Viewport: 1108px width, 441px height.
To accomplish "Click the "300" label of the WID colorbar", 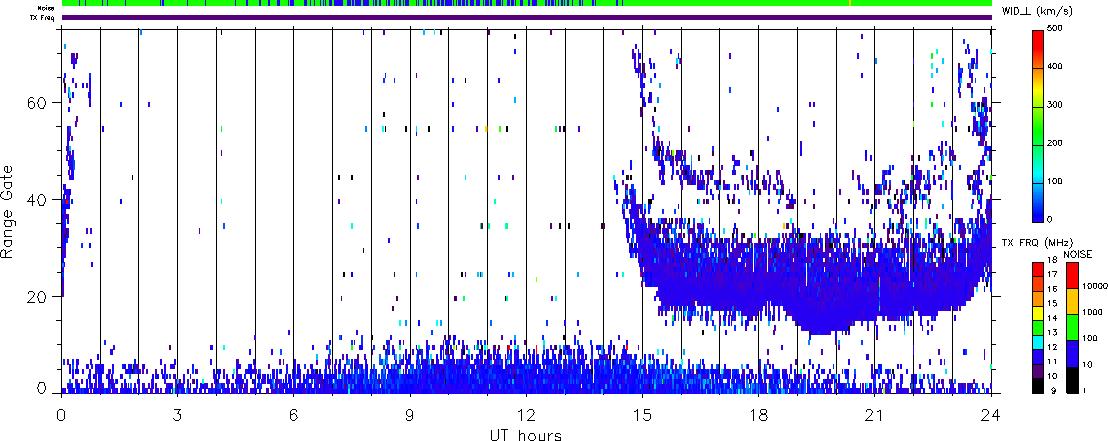I will 1056,105.
